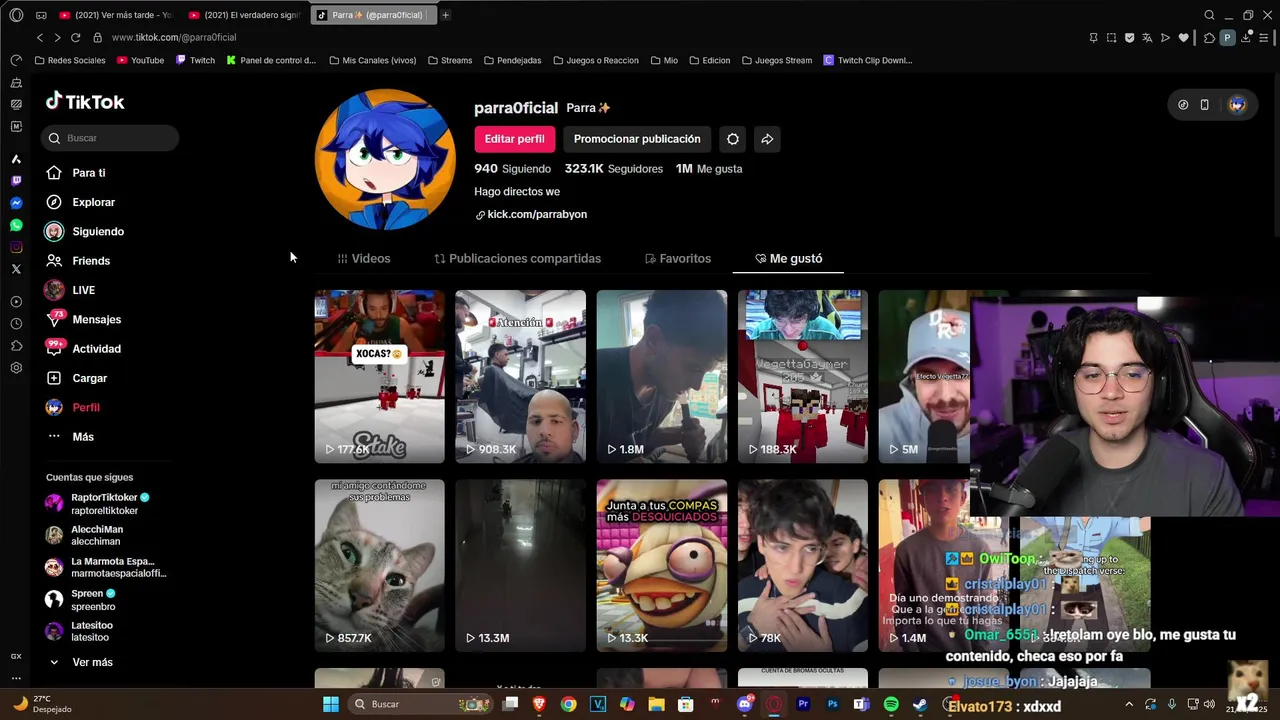Open the video with 78K views
The width and height of the screenshot is (1280, 720).
pyautogui.click(x=802, y=565)
